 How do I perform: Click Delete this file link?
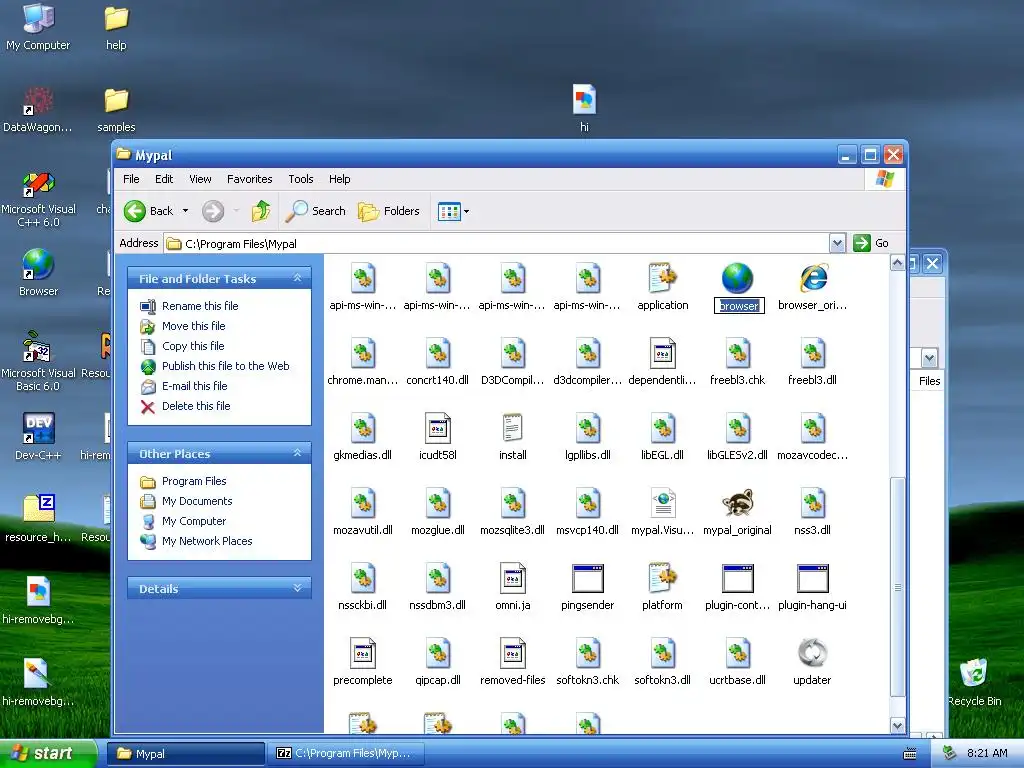(x=196, y=406)
